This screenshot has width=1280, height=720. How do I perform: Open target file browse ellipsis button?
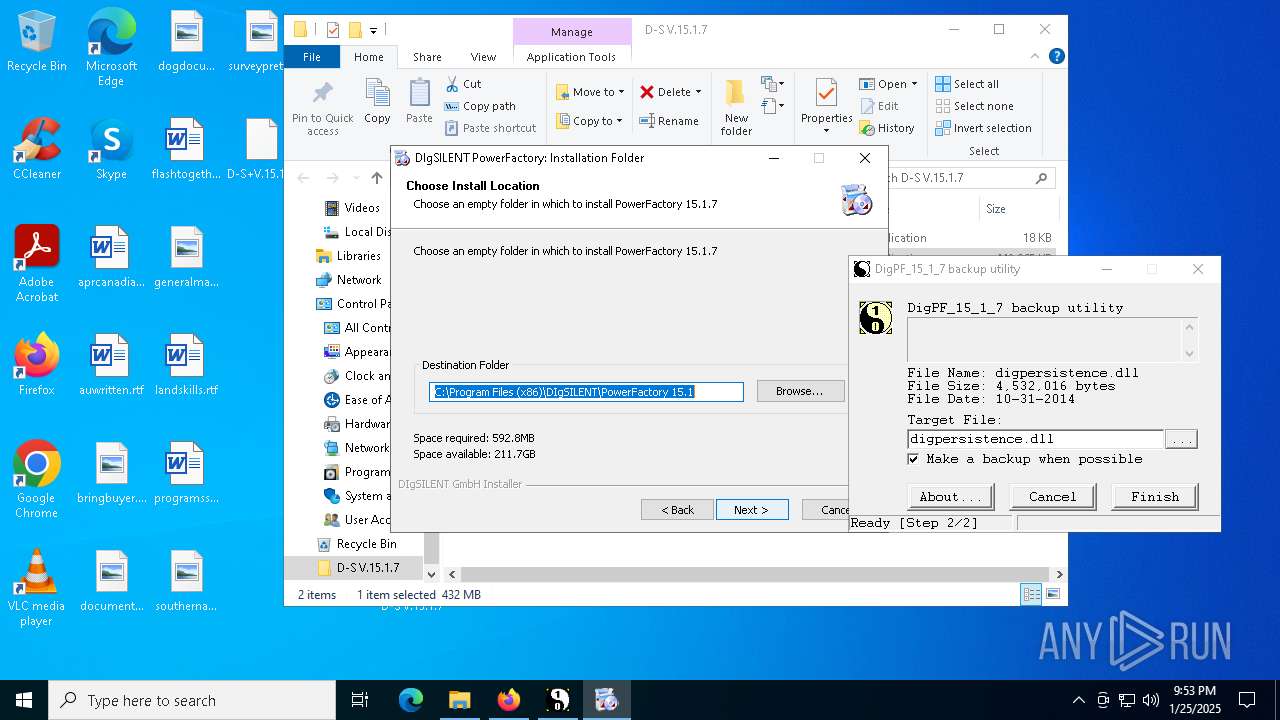[x=1181, y=439]
